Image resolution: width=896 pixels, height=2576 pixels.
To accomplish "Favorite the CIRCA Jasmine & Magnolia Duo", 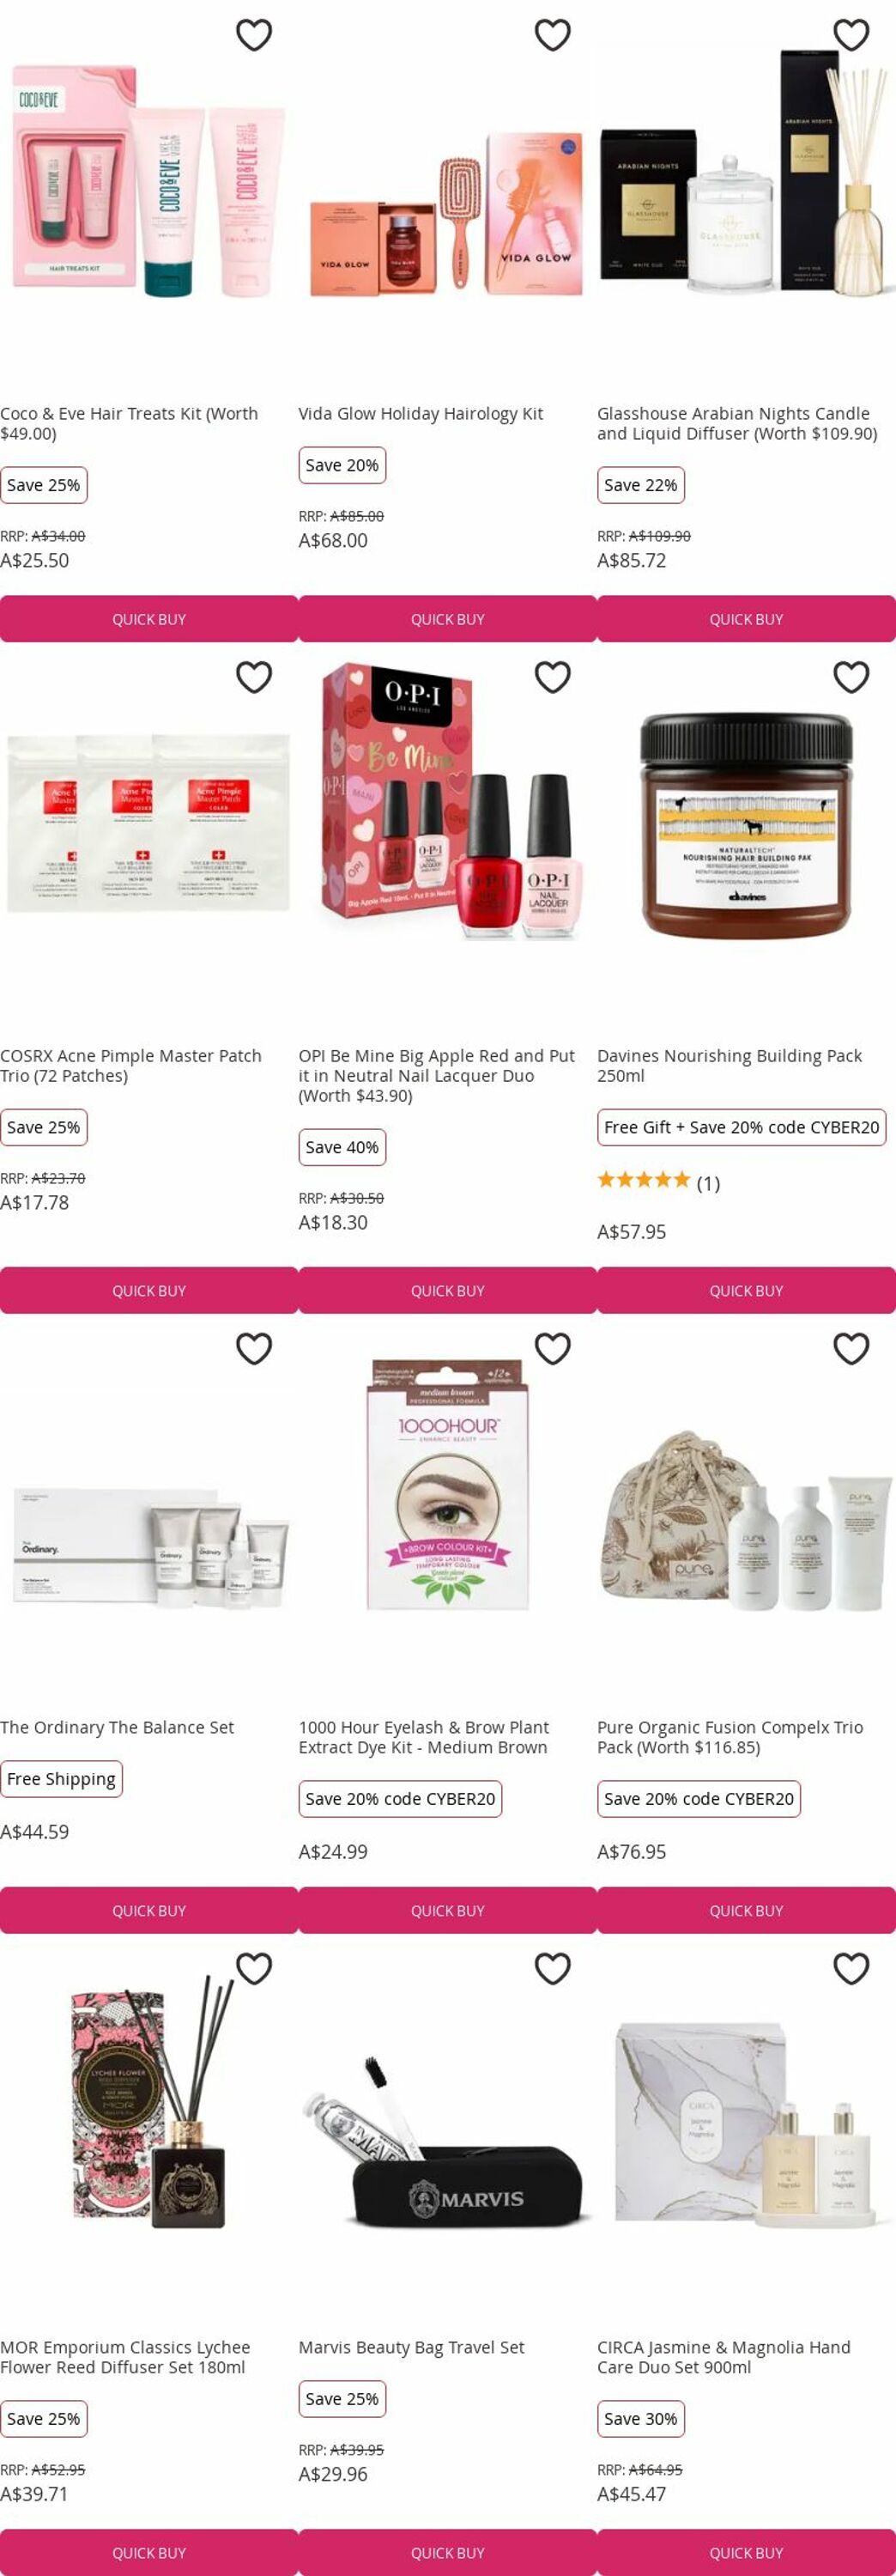I will 851,1968.
